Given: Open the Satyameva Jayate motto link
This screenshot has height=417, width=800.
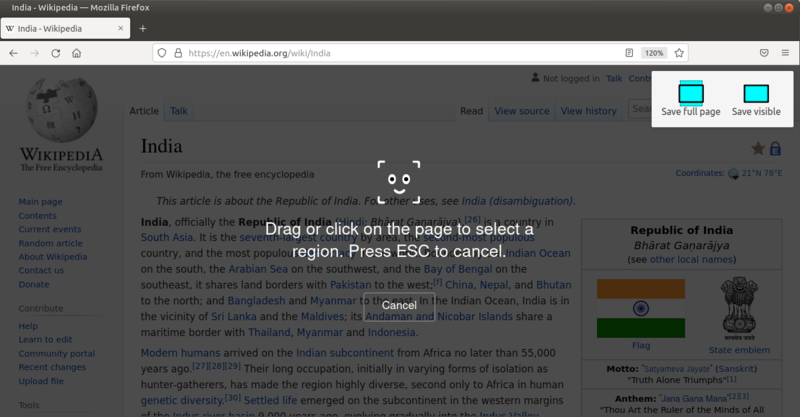Looking at the screenshot, I should [677, 369].
